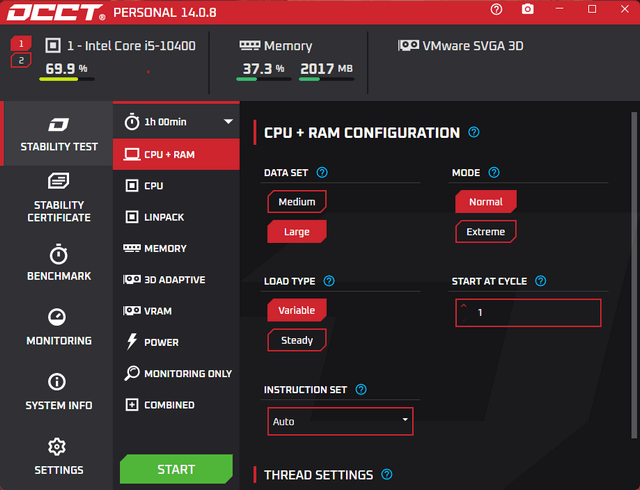Open Instruction Set help icon
640x490 pixels.
tap(361, 390)
